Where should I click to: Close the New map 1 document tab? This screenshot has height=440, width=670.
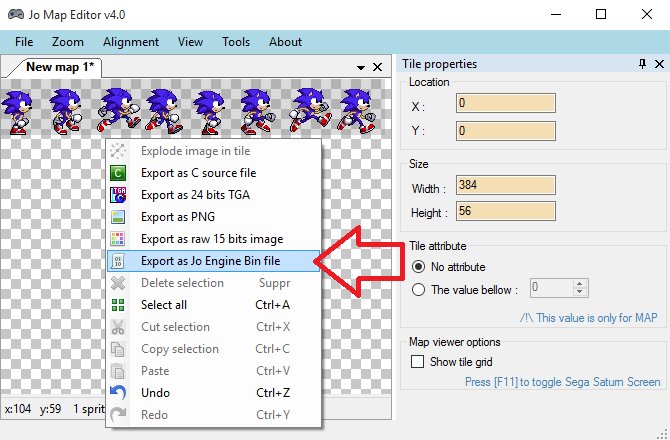(x=377, y=67)
